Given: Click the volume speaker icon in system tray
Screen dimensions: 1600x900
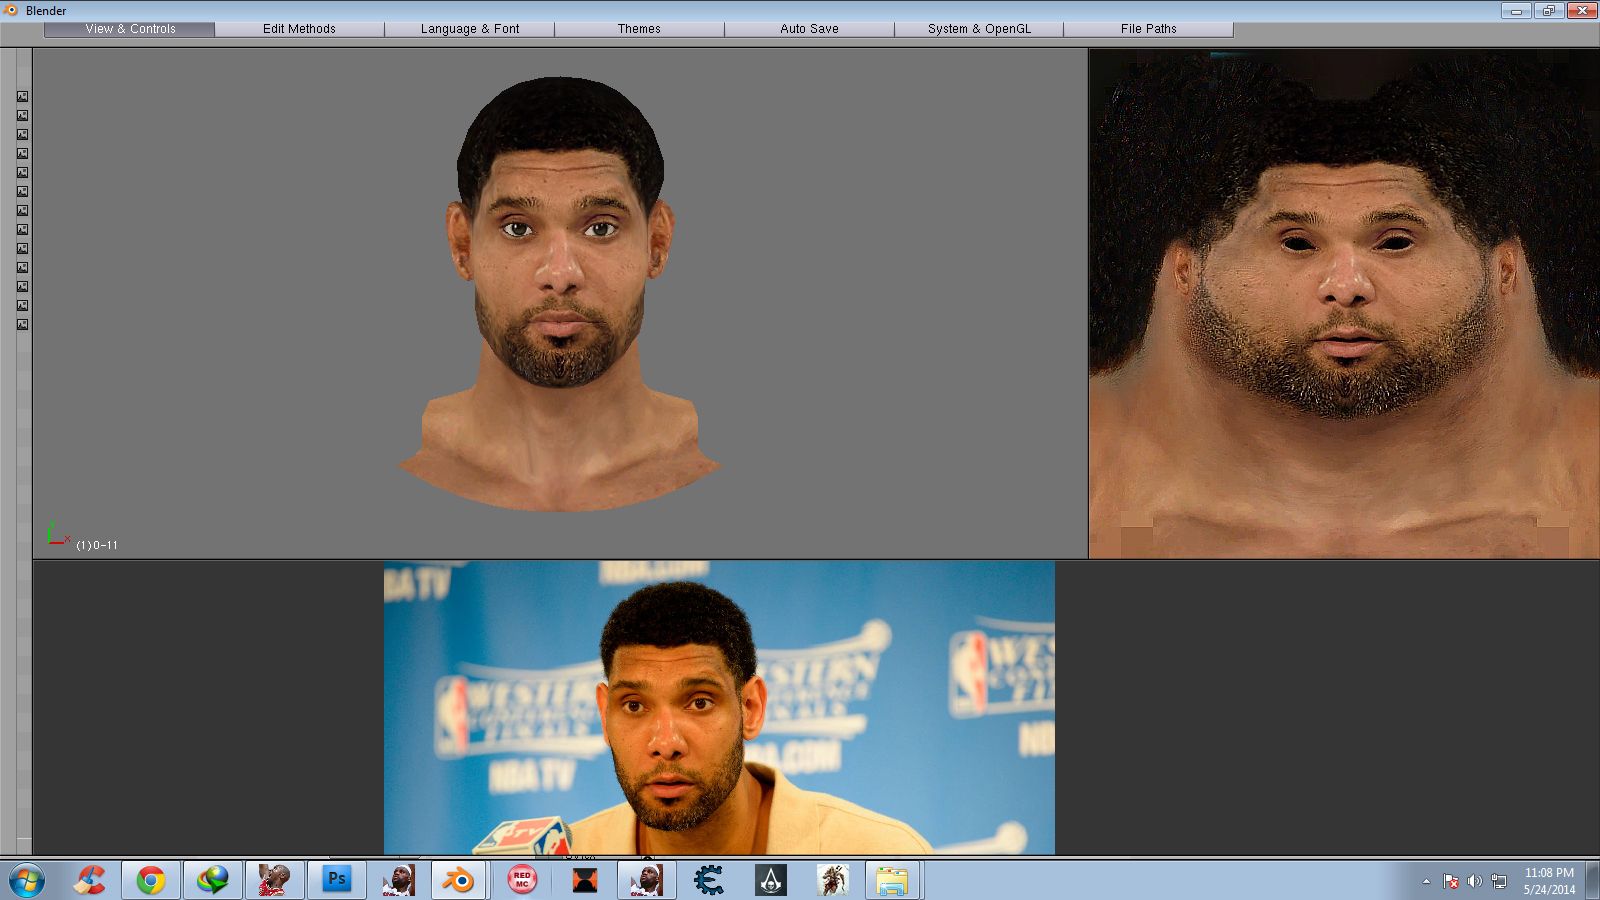Looking at the screenshot, I should tap(1474, 881).
